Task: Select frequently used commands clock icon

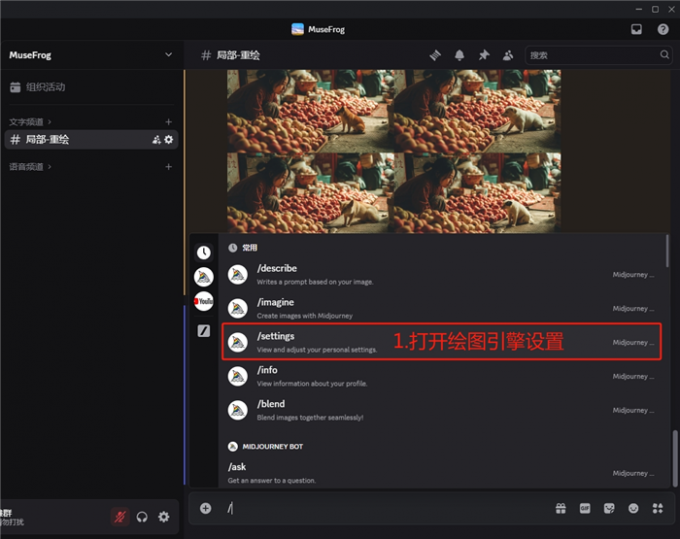Action: pos(203,252)
